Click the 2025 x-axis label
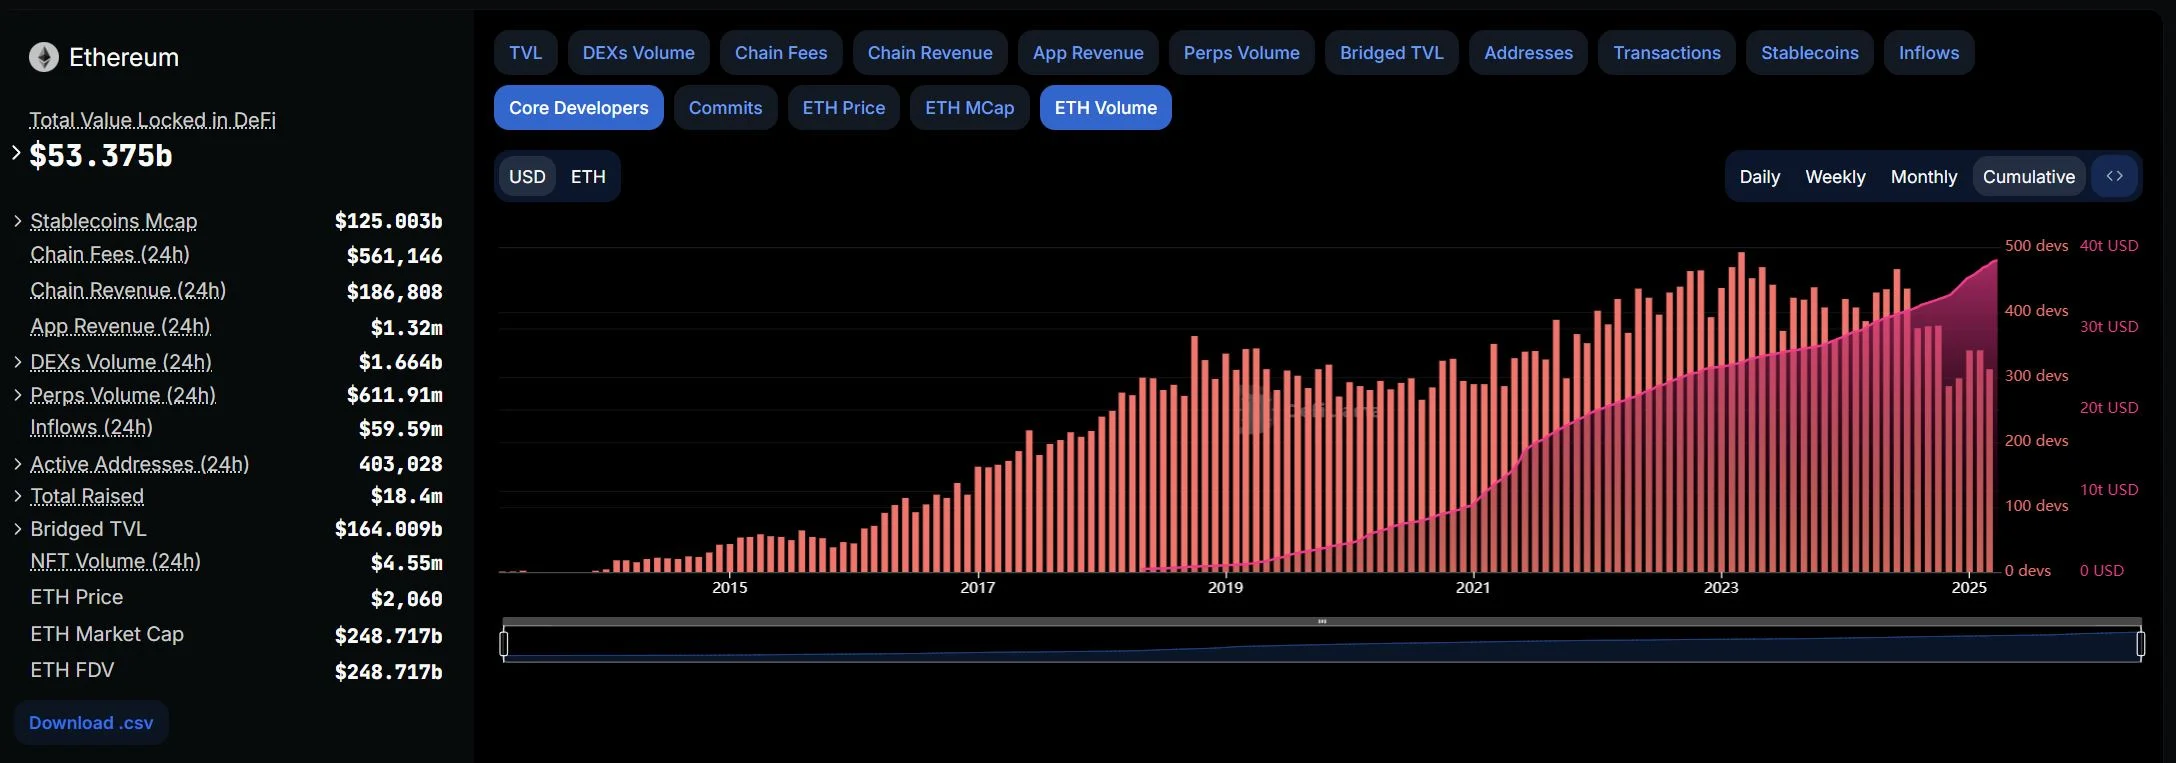The width and height of the screenshot is (2176, 763). [1969, 587]
